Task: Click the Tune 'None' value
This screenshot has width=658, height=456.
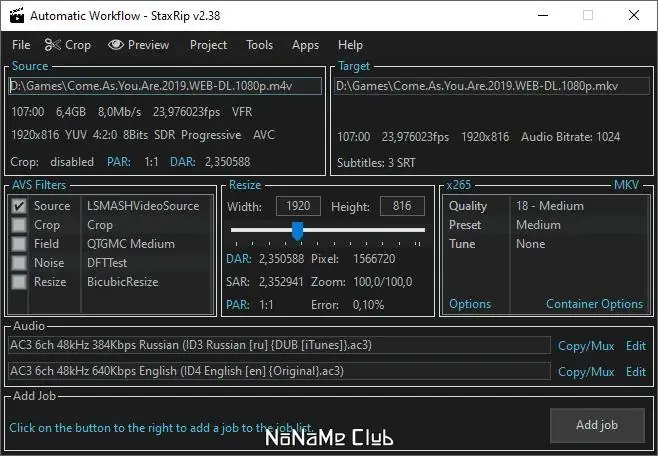Action: (530, 244)
